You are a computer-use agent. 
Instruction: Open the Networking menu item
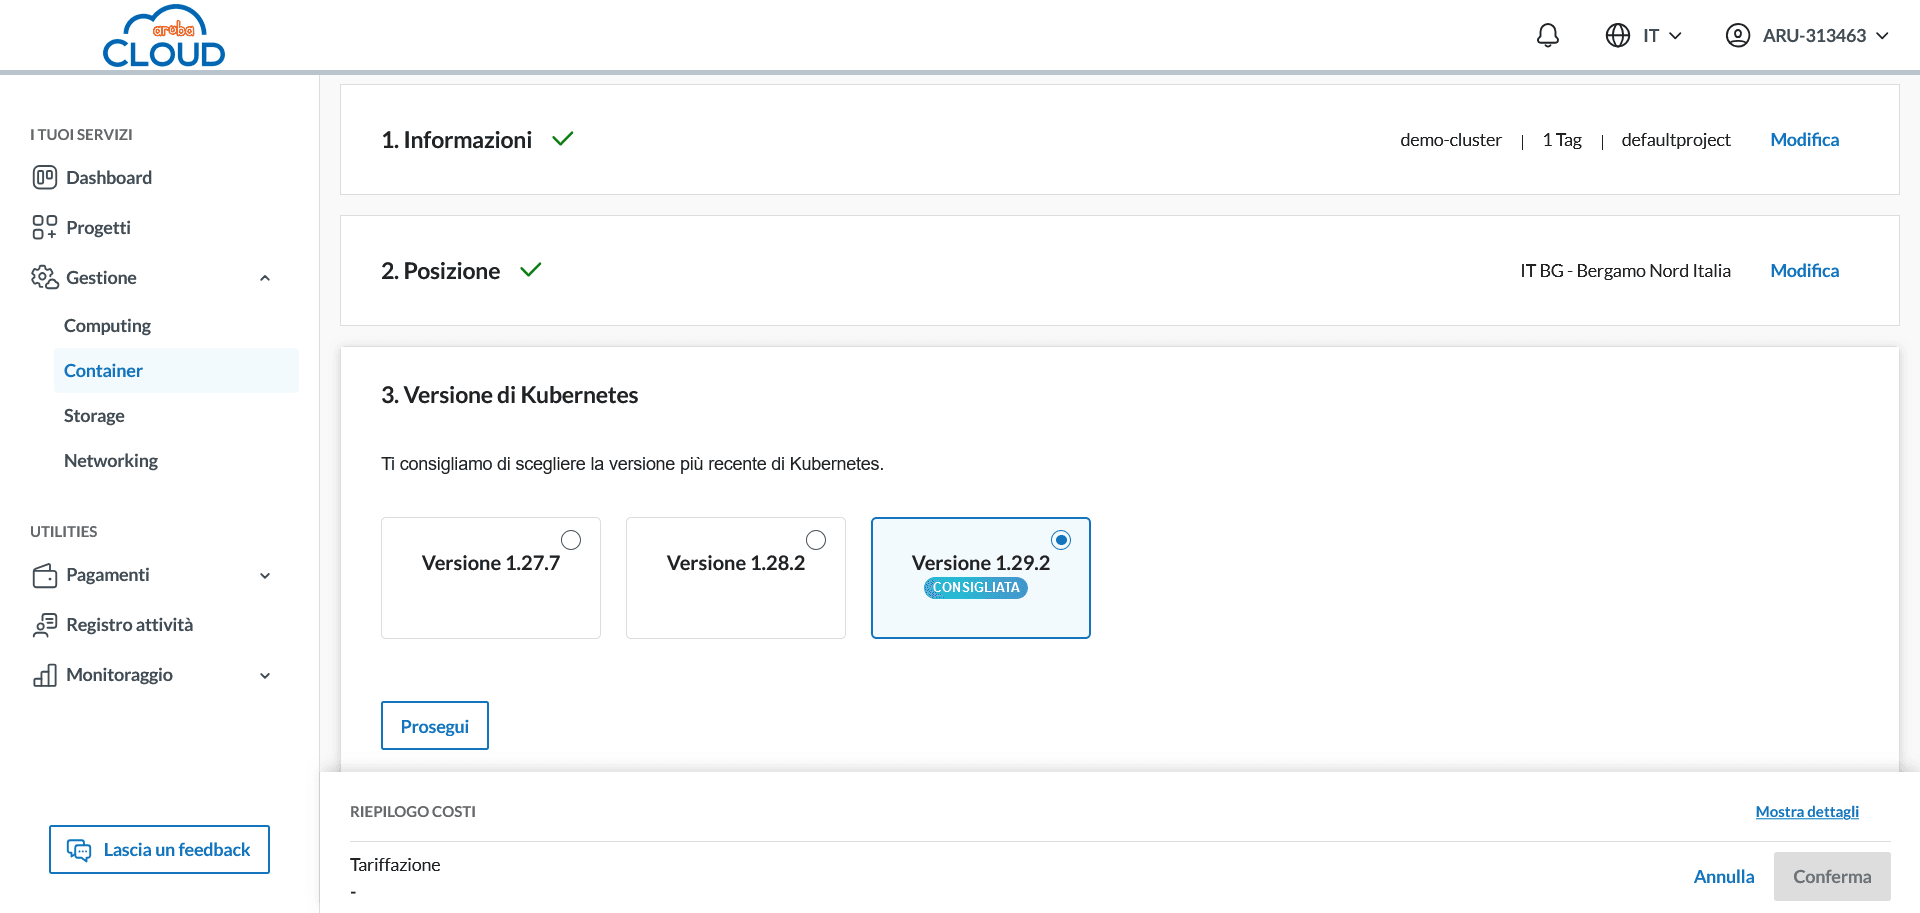pos(111,461)
